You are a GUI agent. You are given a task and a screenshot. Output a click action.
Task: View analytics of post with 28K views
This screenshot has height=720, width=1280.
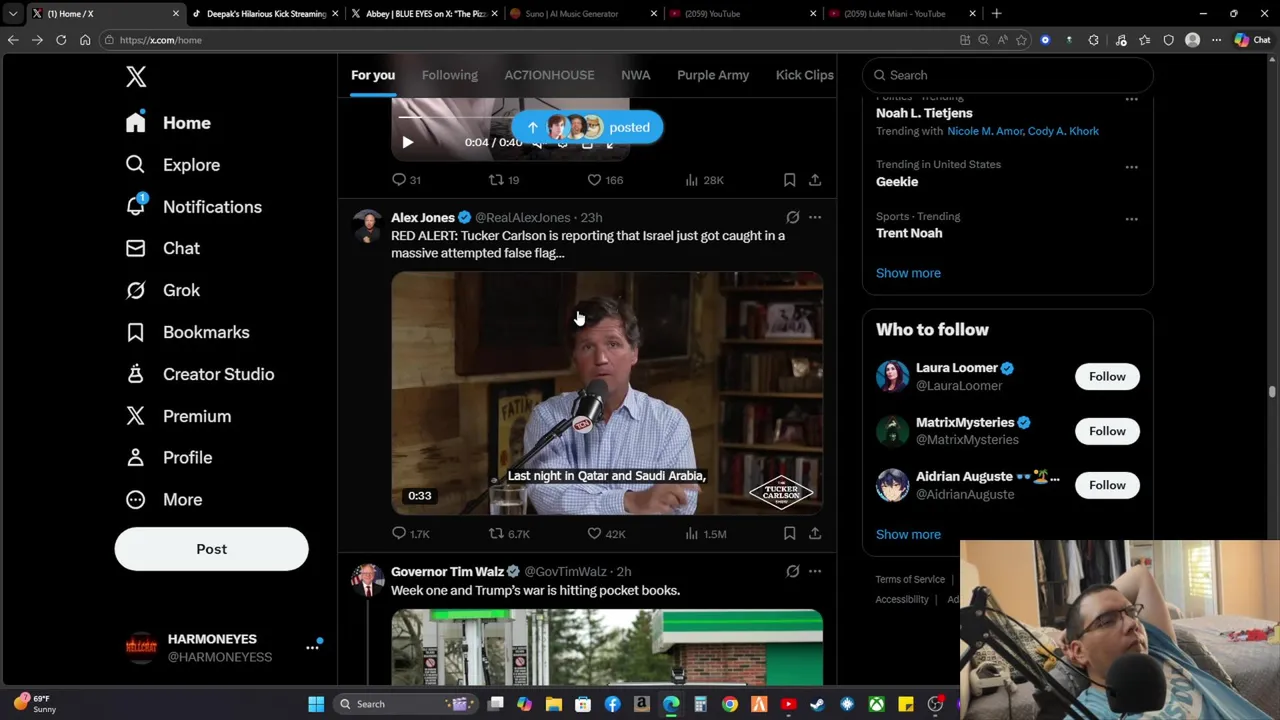(703, 180)
